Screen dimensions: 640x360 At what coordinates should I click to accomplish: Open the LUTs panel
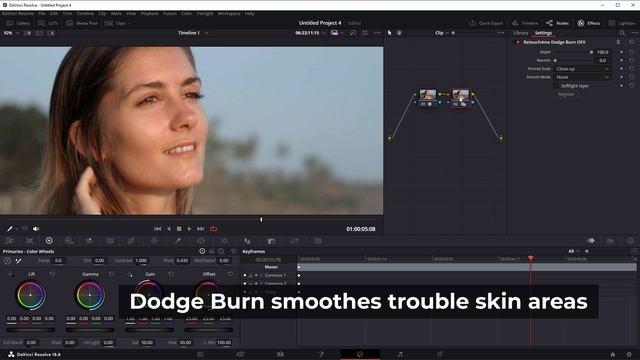tap(48, 23)
